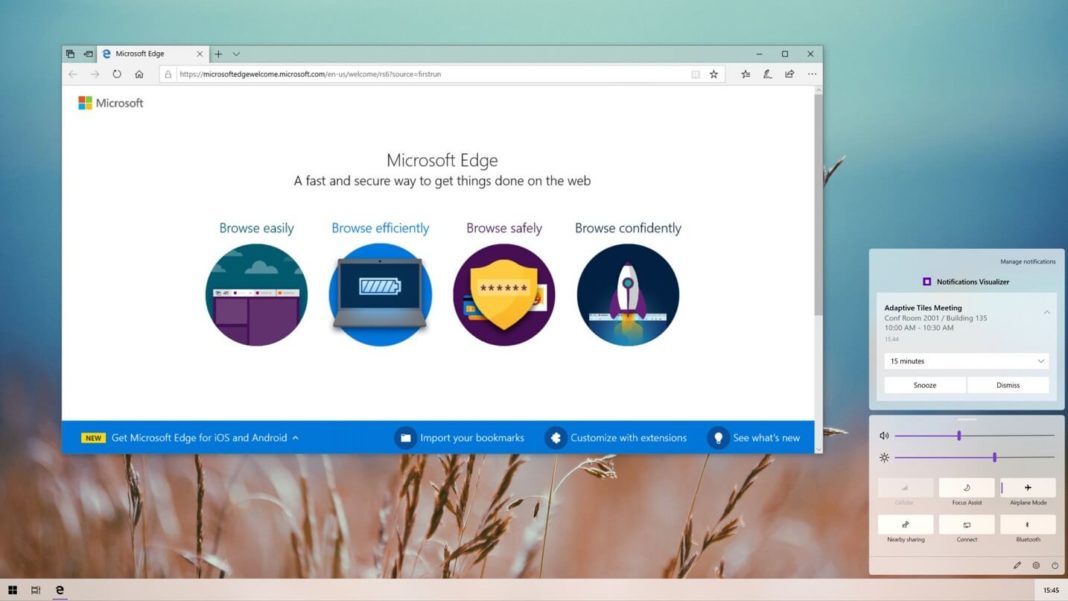Adjust the brightness slider
The height and width of the screenshot is (601, 1068).
(x=994, y=457)
